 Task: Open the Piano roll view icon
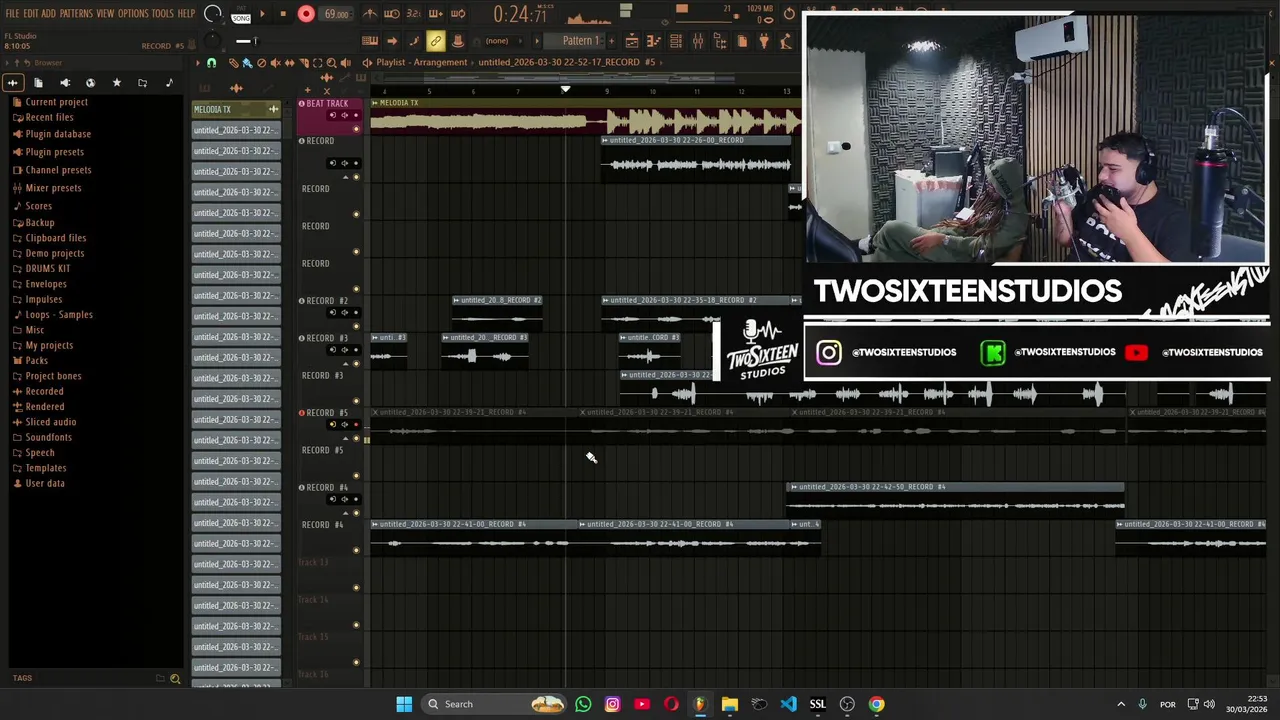pyautogui.click(x=653, y=41)
